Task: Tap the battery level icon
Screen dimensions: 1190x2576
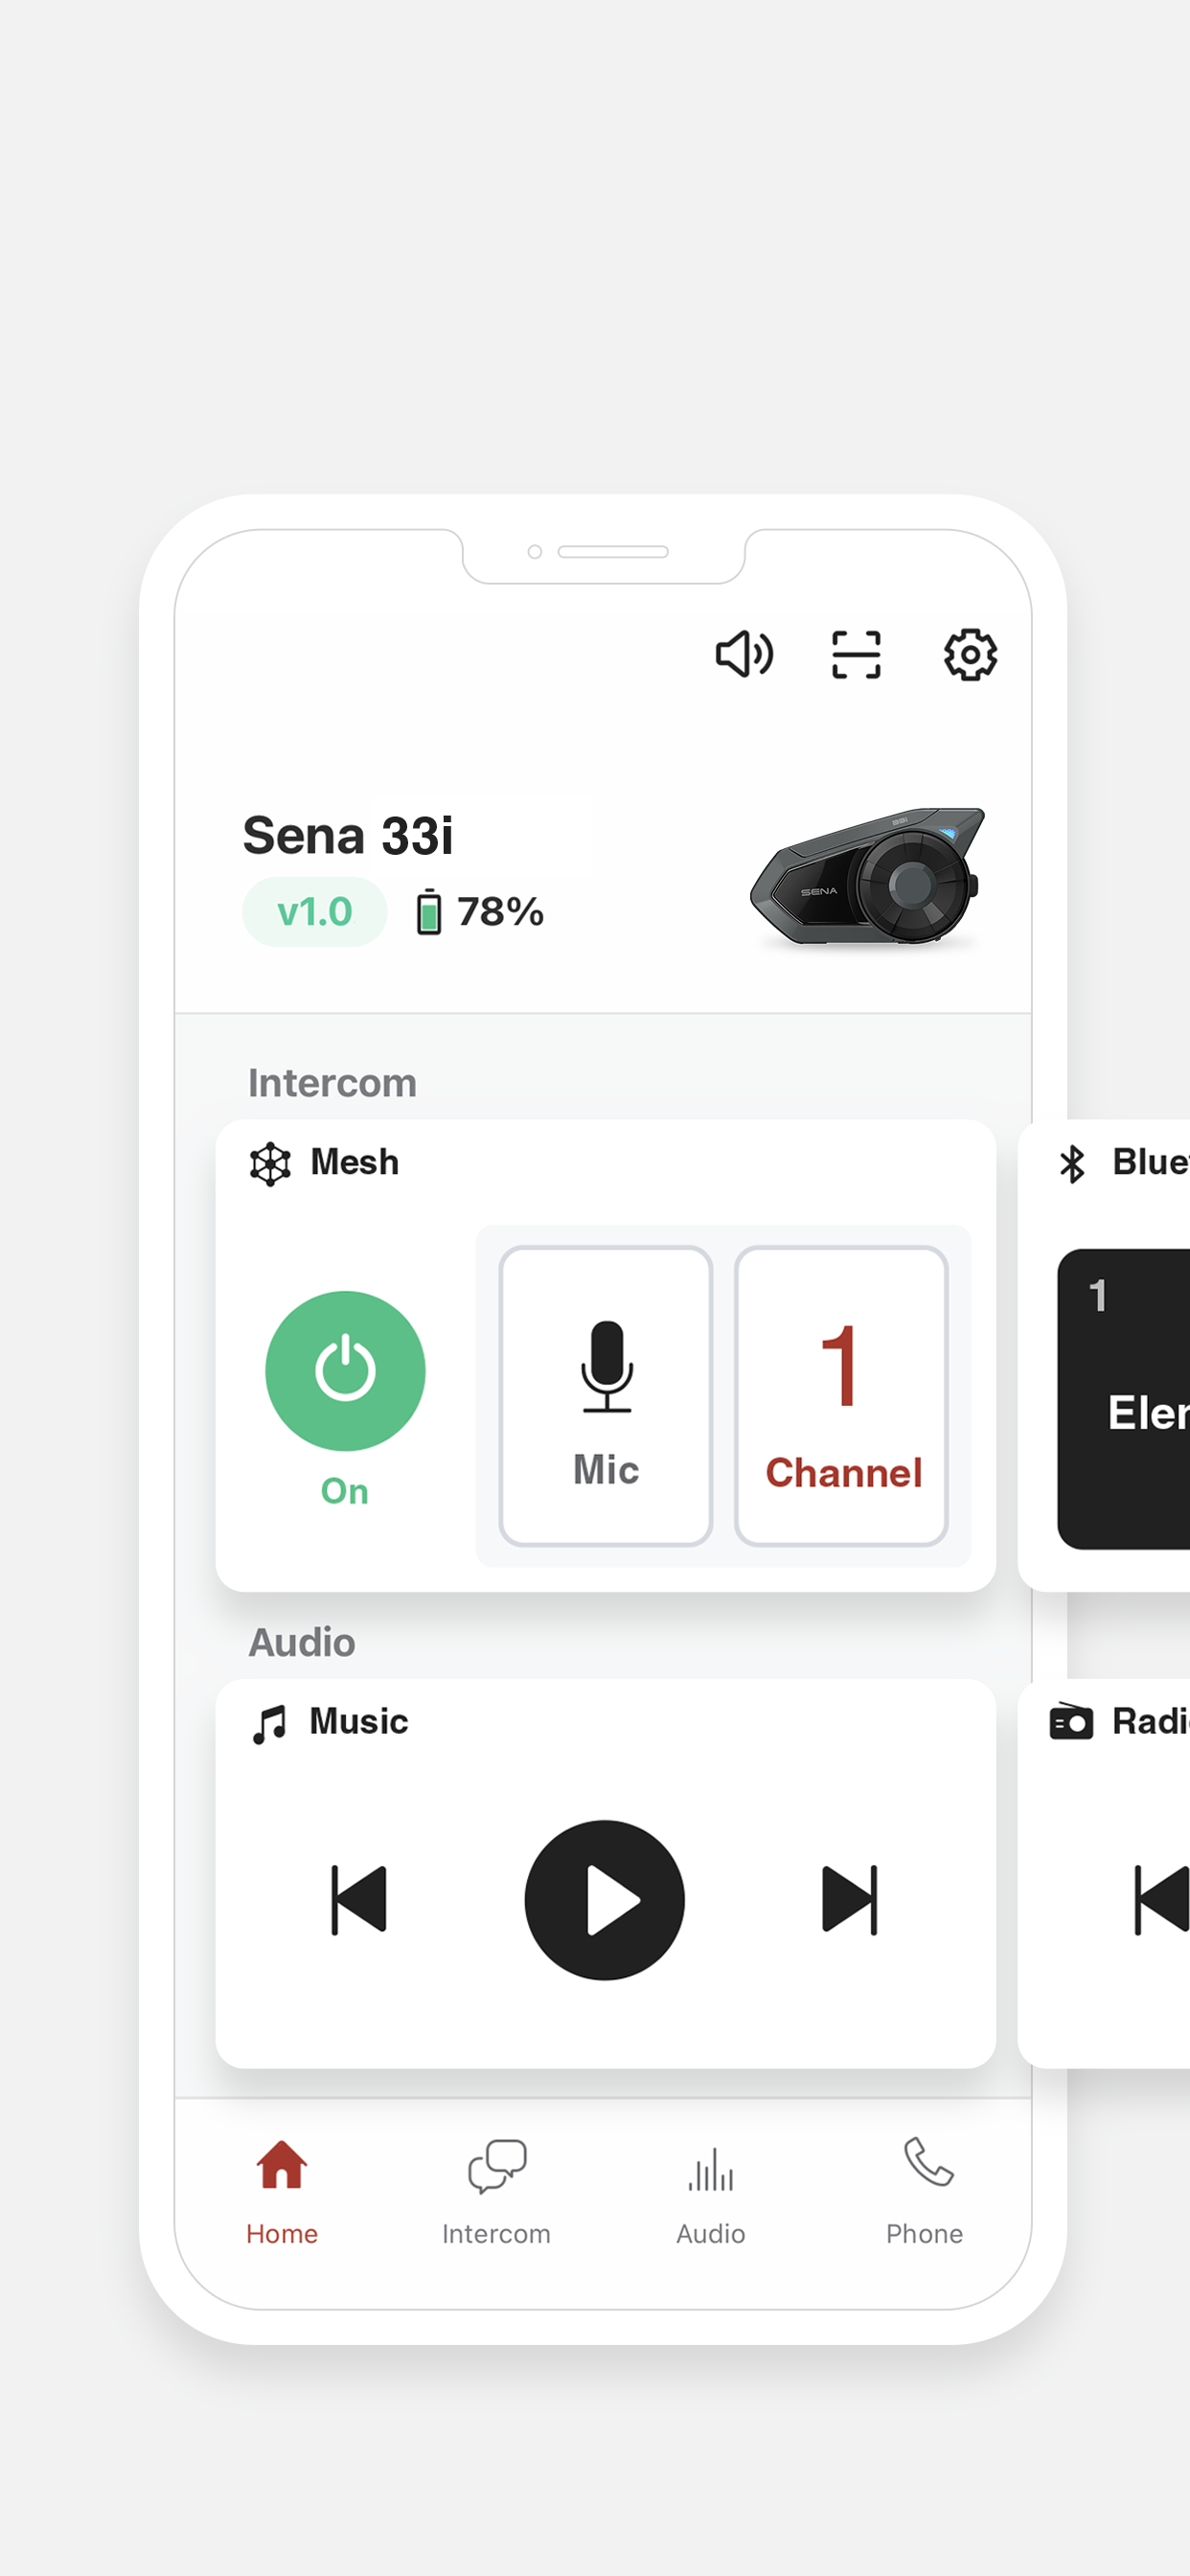Action: point(428,912)
